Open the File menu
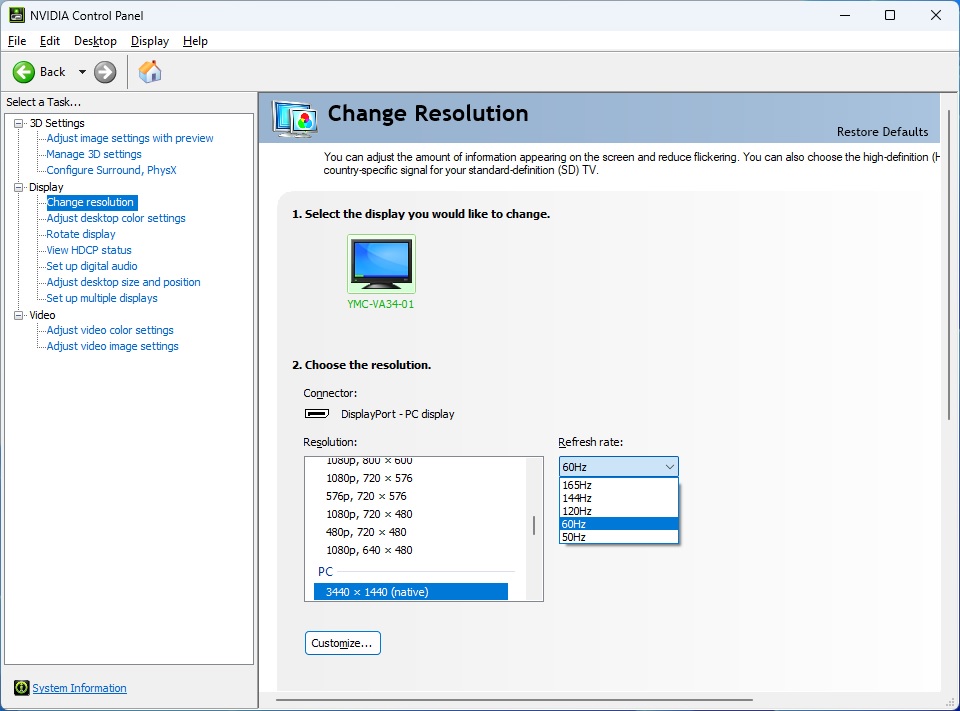960x711 pixels. 17,41
